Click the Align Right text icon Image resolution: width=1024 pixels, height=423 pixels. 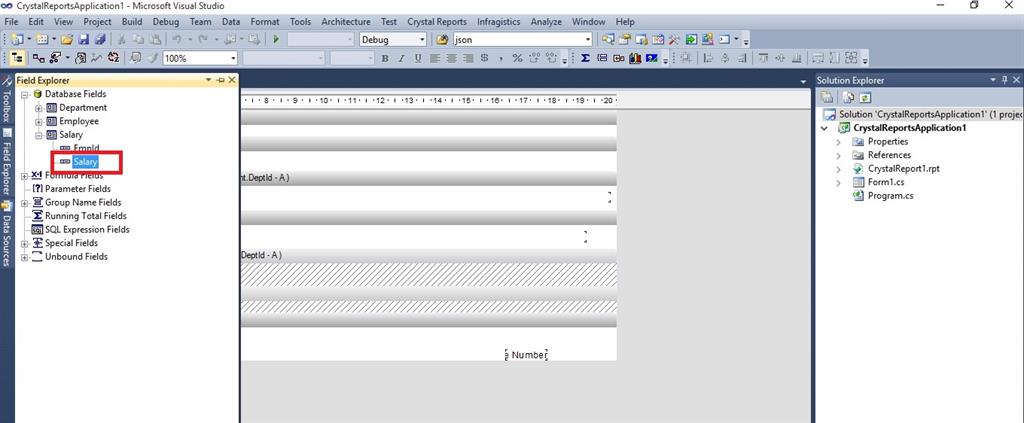click(x=468, y=58)
